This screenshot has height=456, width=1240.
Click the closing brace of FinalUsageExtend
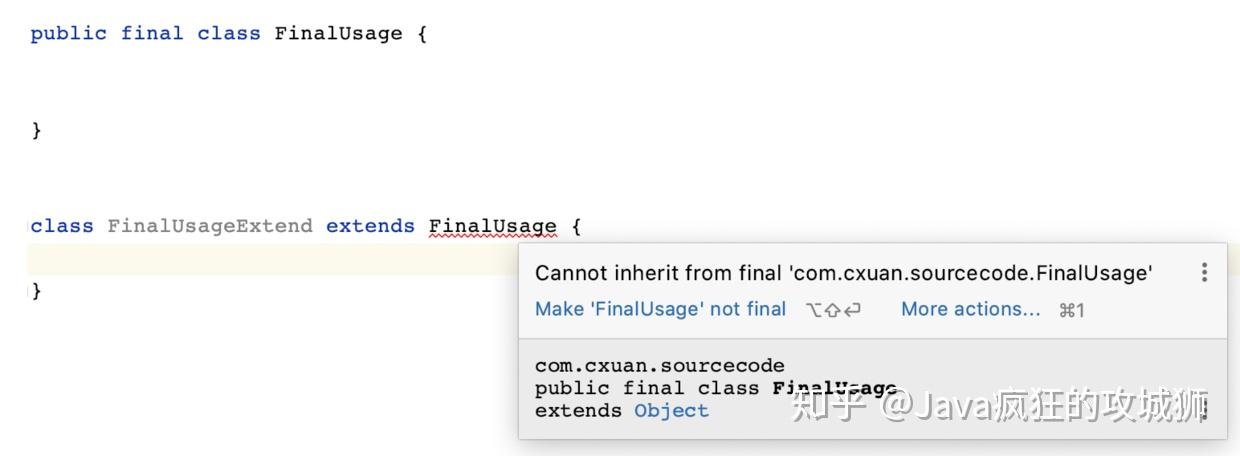tap(37, 291)
